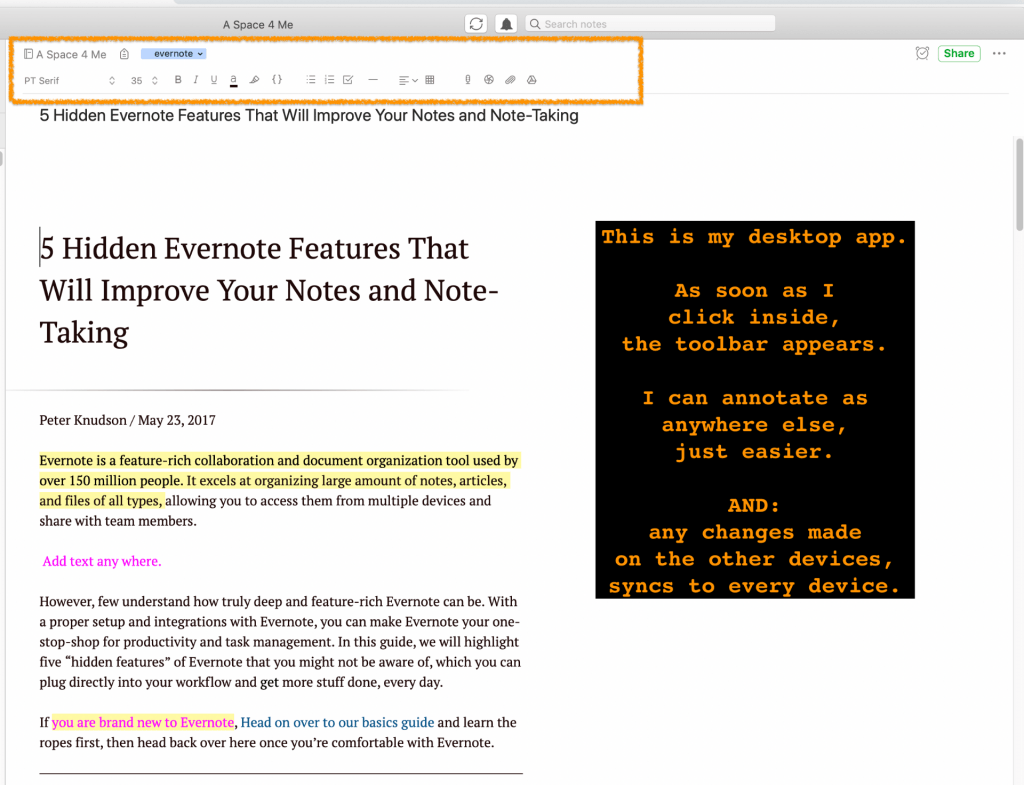
Task: Click the magenta 'Add text any where.' line
Action: pos(102,561)
